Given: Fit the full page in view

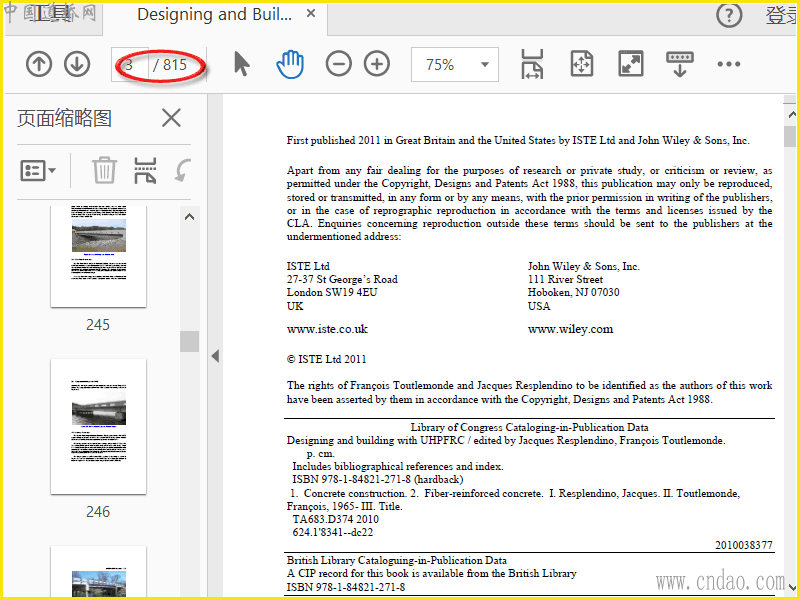Looking at the screenshot, I should pyautogui.click(x=582, y=65).
